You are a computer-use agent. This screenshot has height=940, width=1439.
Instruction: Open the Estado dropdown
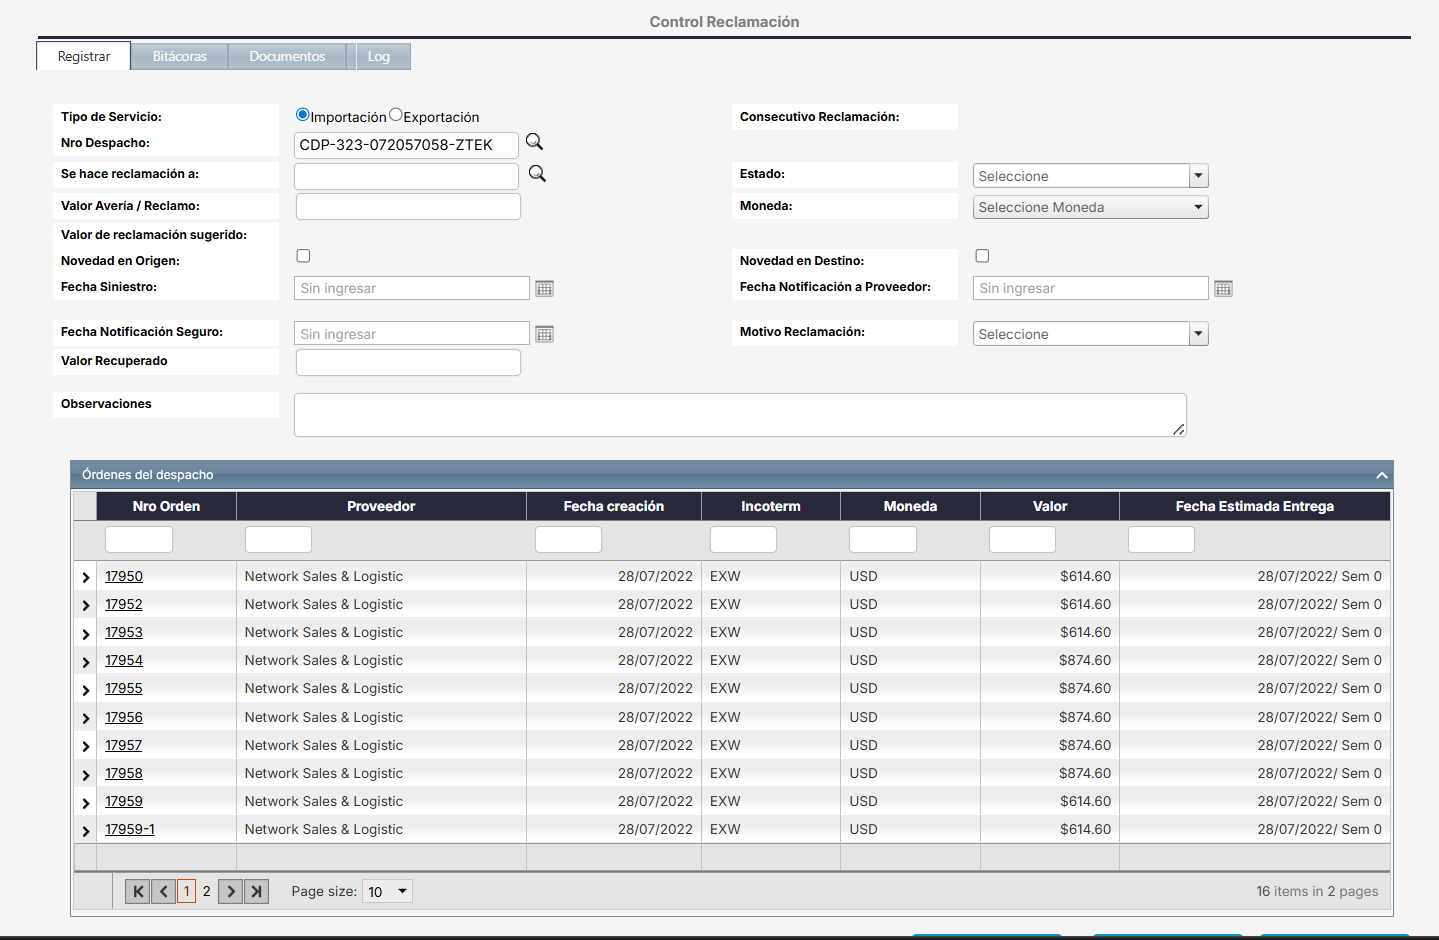coord(1198,176)
